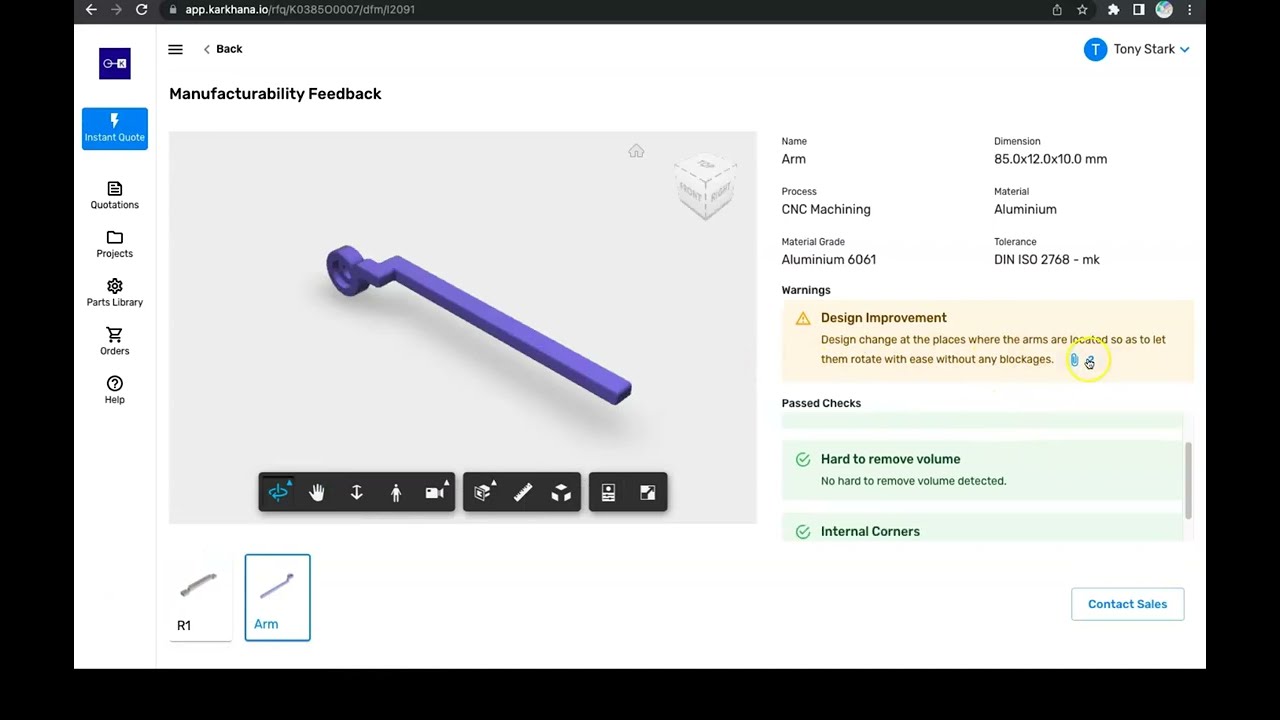Click the Design Improvement warning title
The width and height of the screenshot is (1280, 720).
[883, 318]
